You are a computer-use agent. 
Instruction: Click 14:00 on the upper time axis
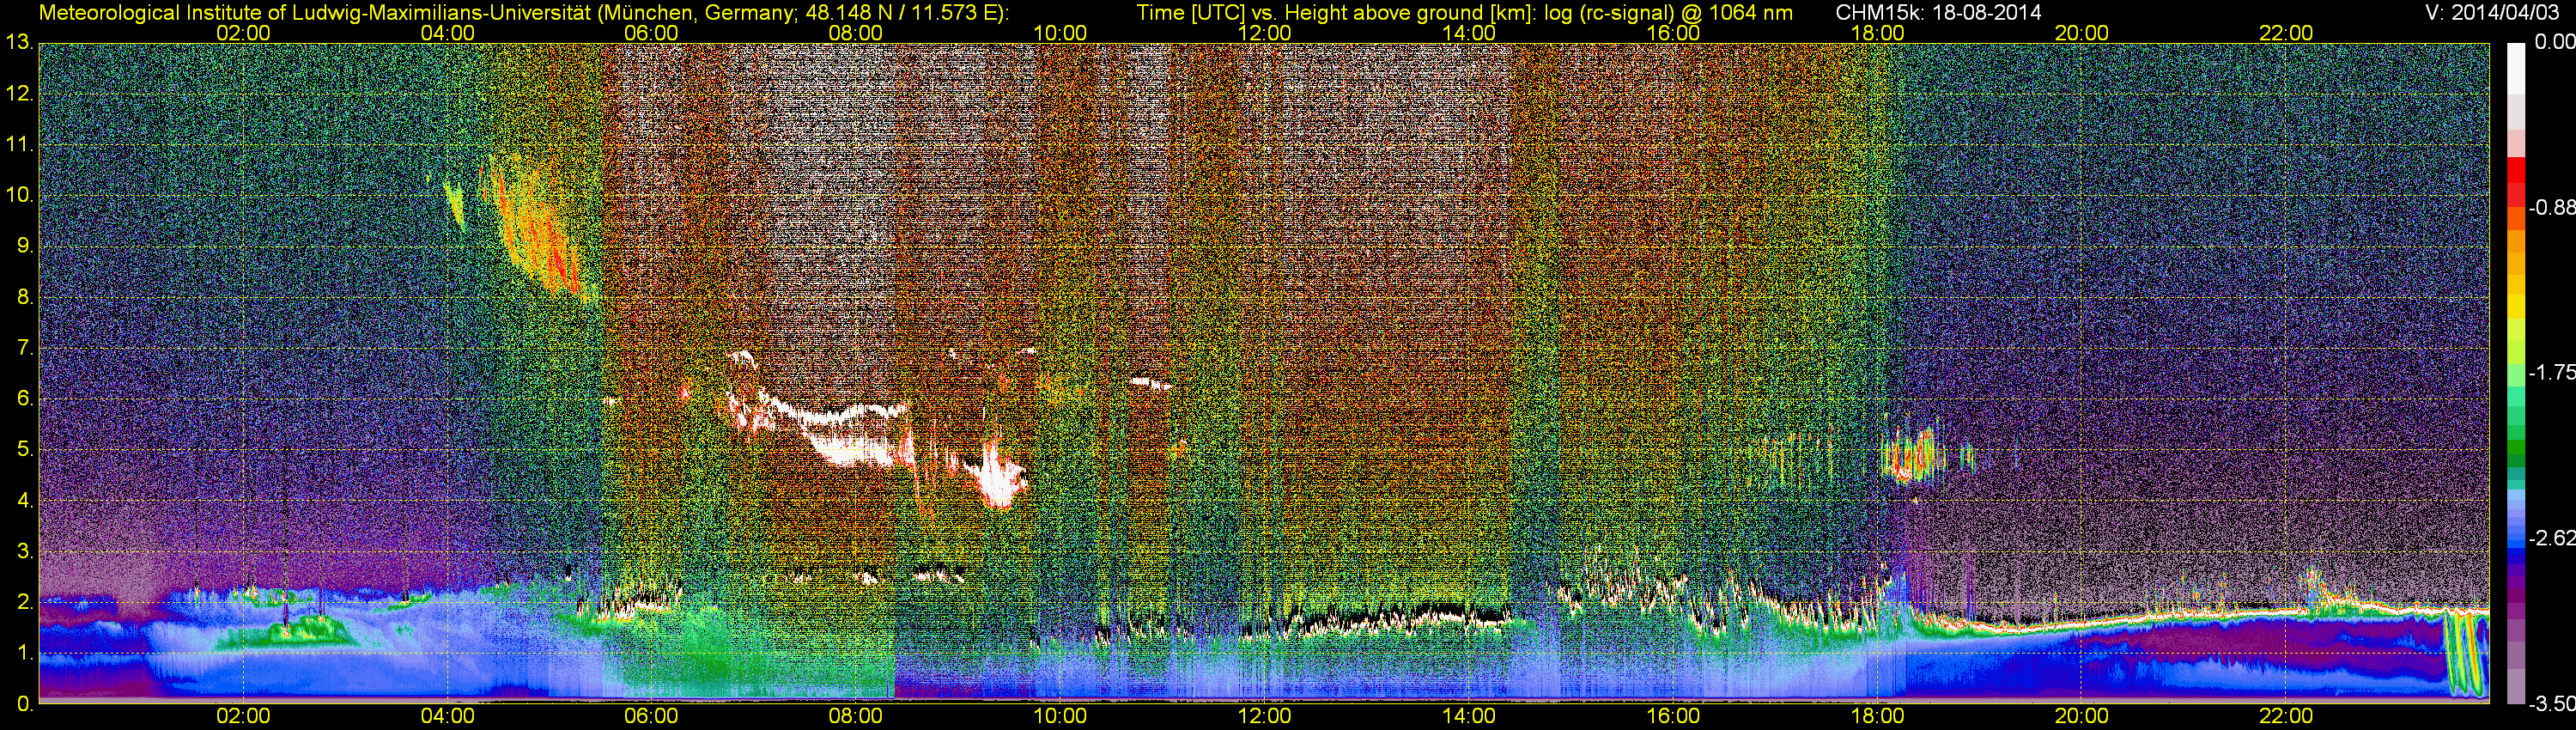point(1468,33)
